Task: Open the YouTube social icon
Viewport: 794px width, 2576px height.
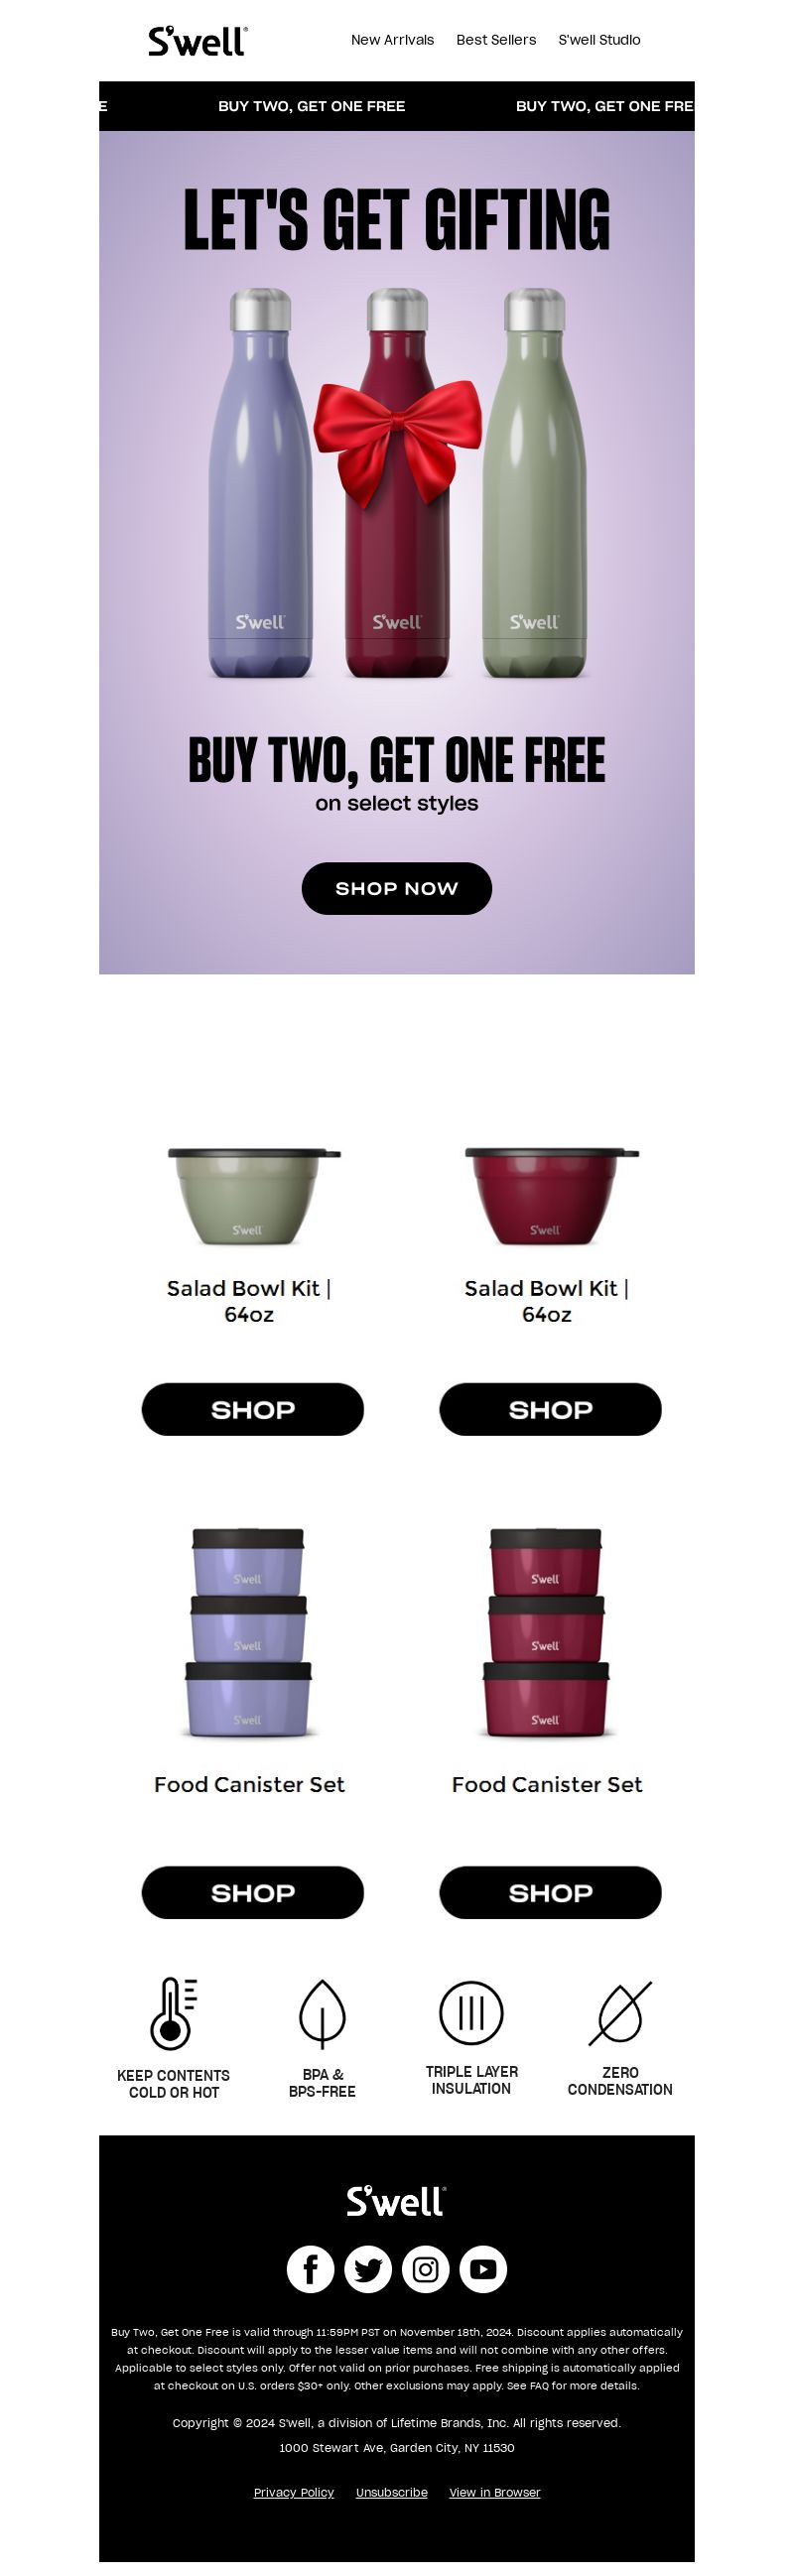Action: click(483, 2269)
